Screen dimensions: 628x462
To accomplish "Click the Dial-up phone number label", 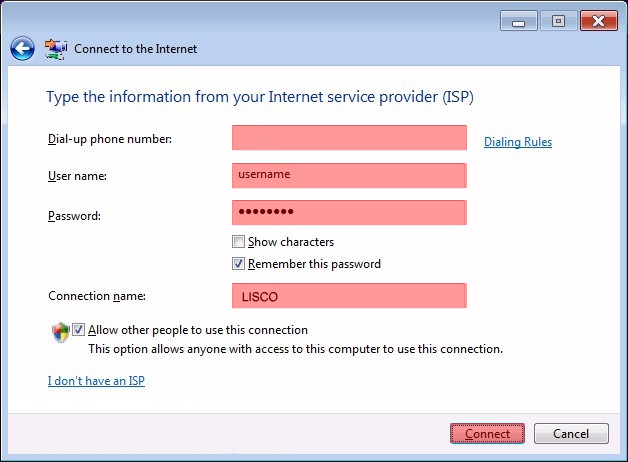I will pos(110,139).
